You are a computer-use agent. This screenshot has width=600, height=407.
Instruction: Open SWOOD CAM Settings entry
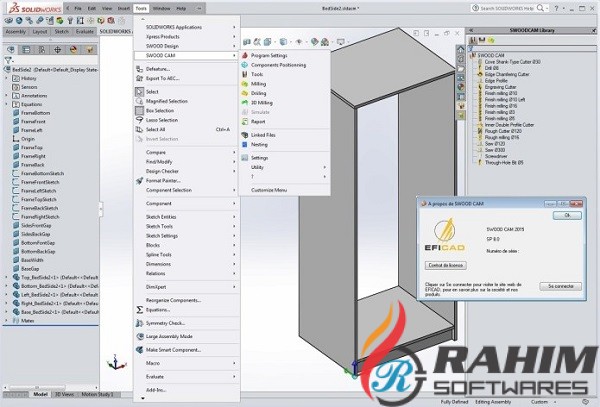[x=259, y=158]
